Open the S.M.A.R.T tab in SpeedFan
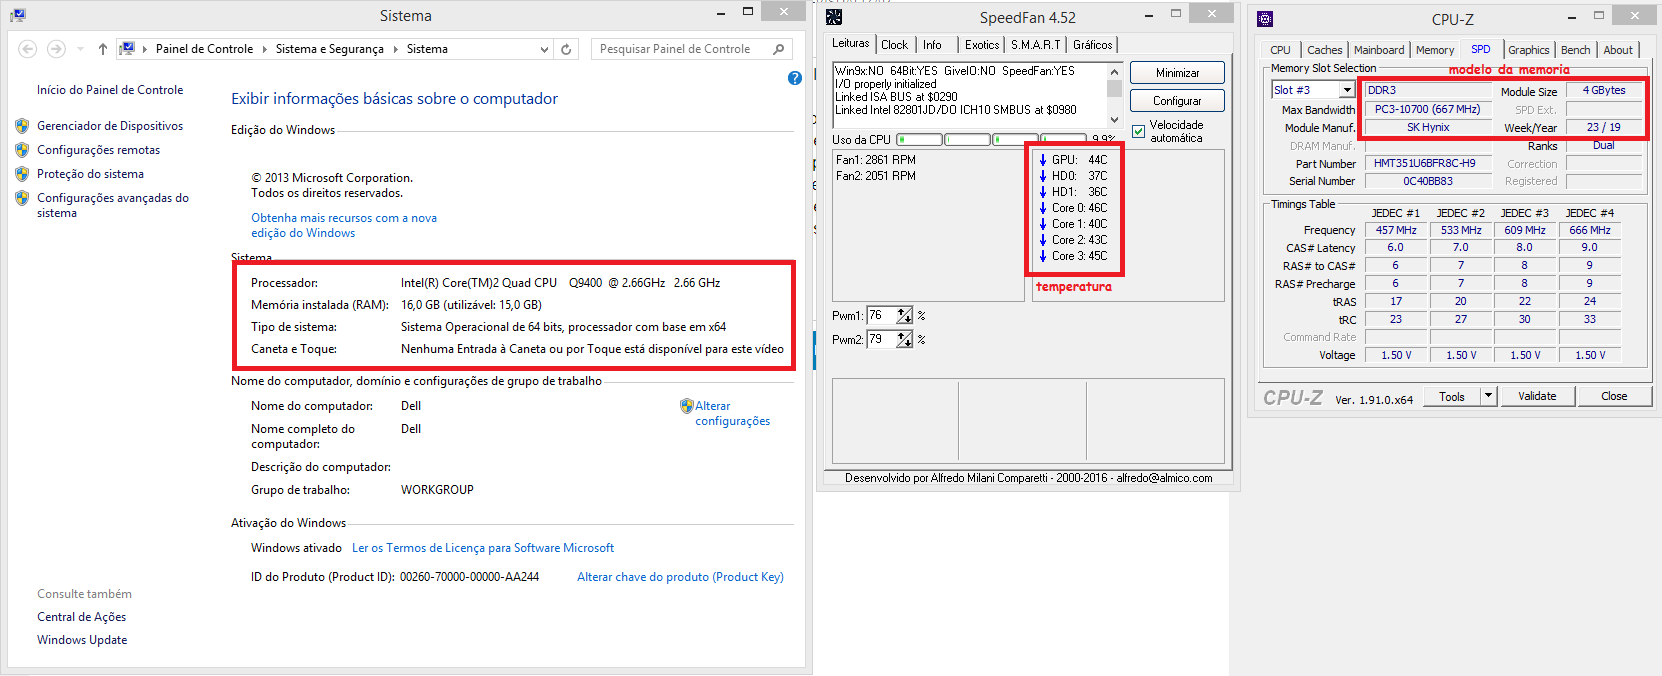The height and width of the screenshot is (676, 1662). 1035,45
